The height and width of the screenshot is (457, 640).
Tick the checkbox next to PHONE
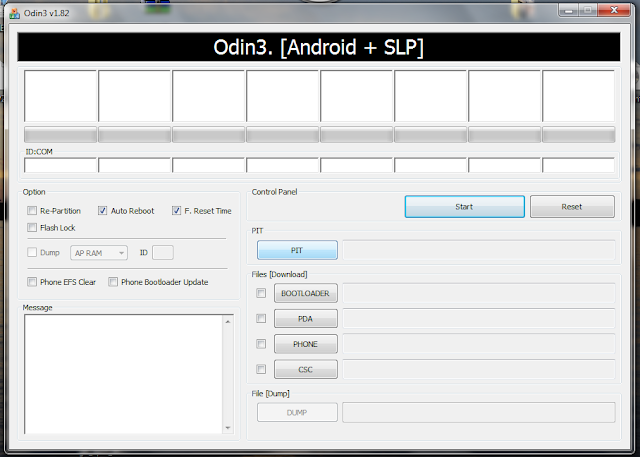[x=261, y=344]
